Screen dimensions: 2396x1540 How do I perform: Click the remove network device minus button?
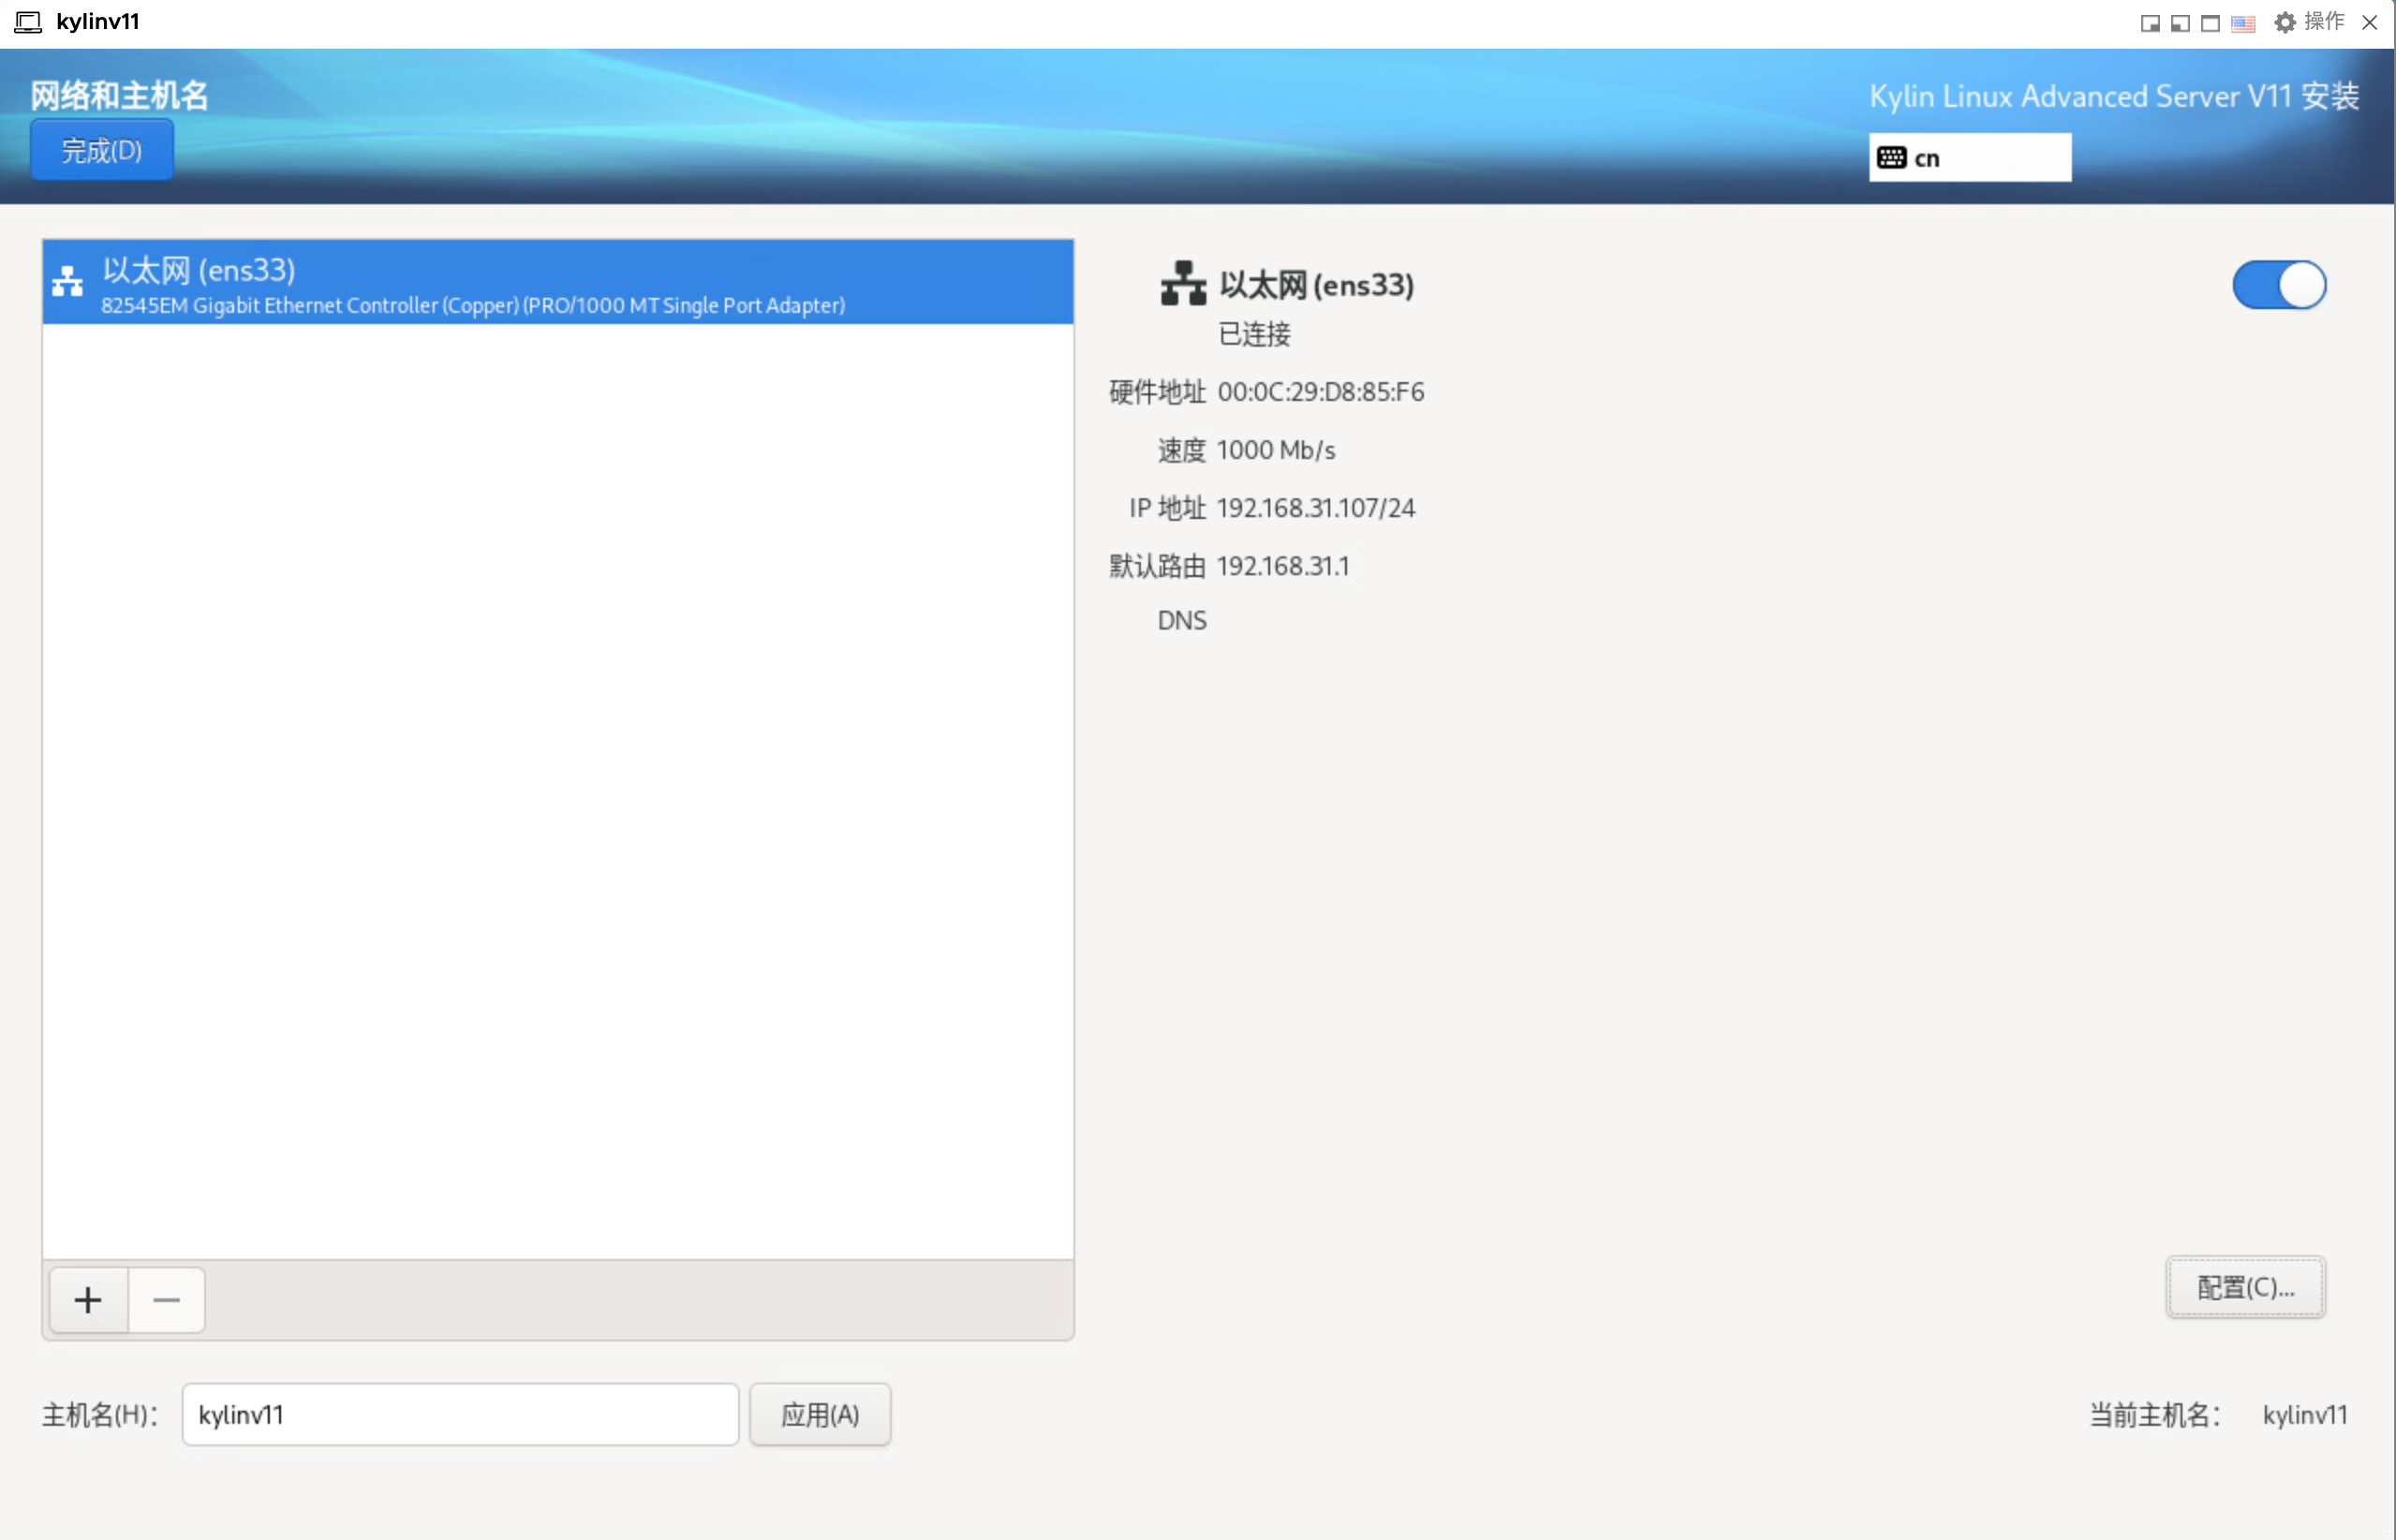tap(166, 1300)
